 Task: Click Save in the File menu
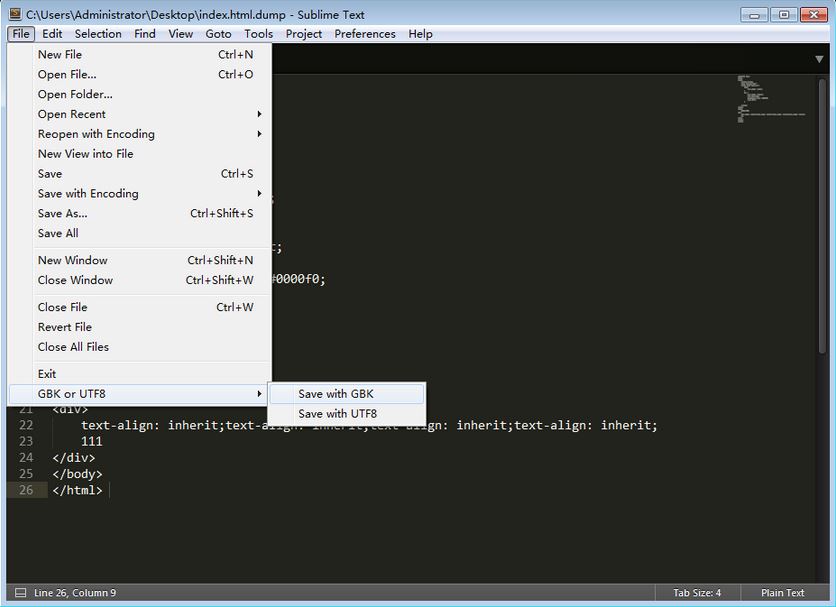pos(140,174)
